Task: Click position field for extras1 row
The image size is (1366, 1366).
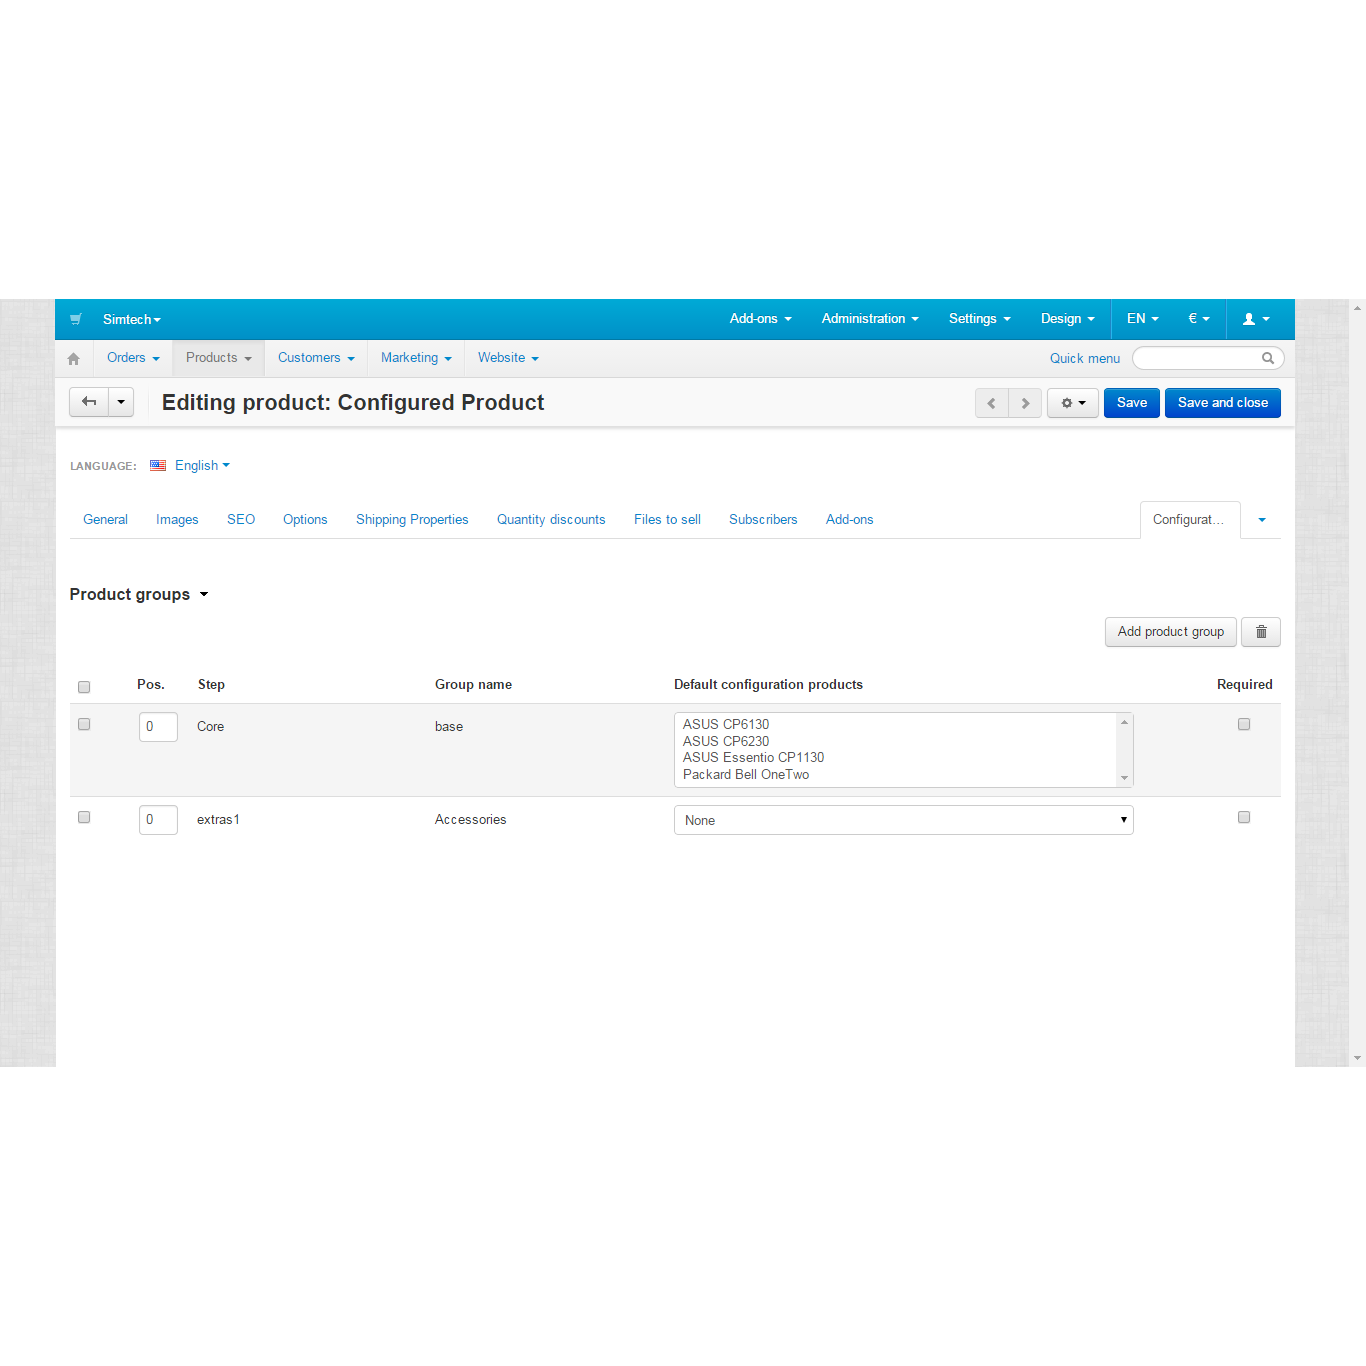Action: tap(158, 820)
